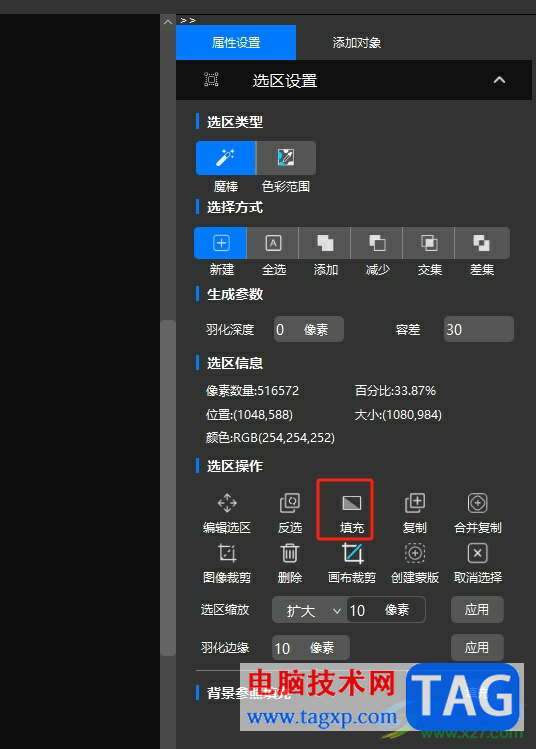Click the Canvas Crop (画布裁剪) icon
536x749 pixels.
tap(352, 553)
